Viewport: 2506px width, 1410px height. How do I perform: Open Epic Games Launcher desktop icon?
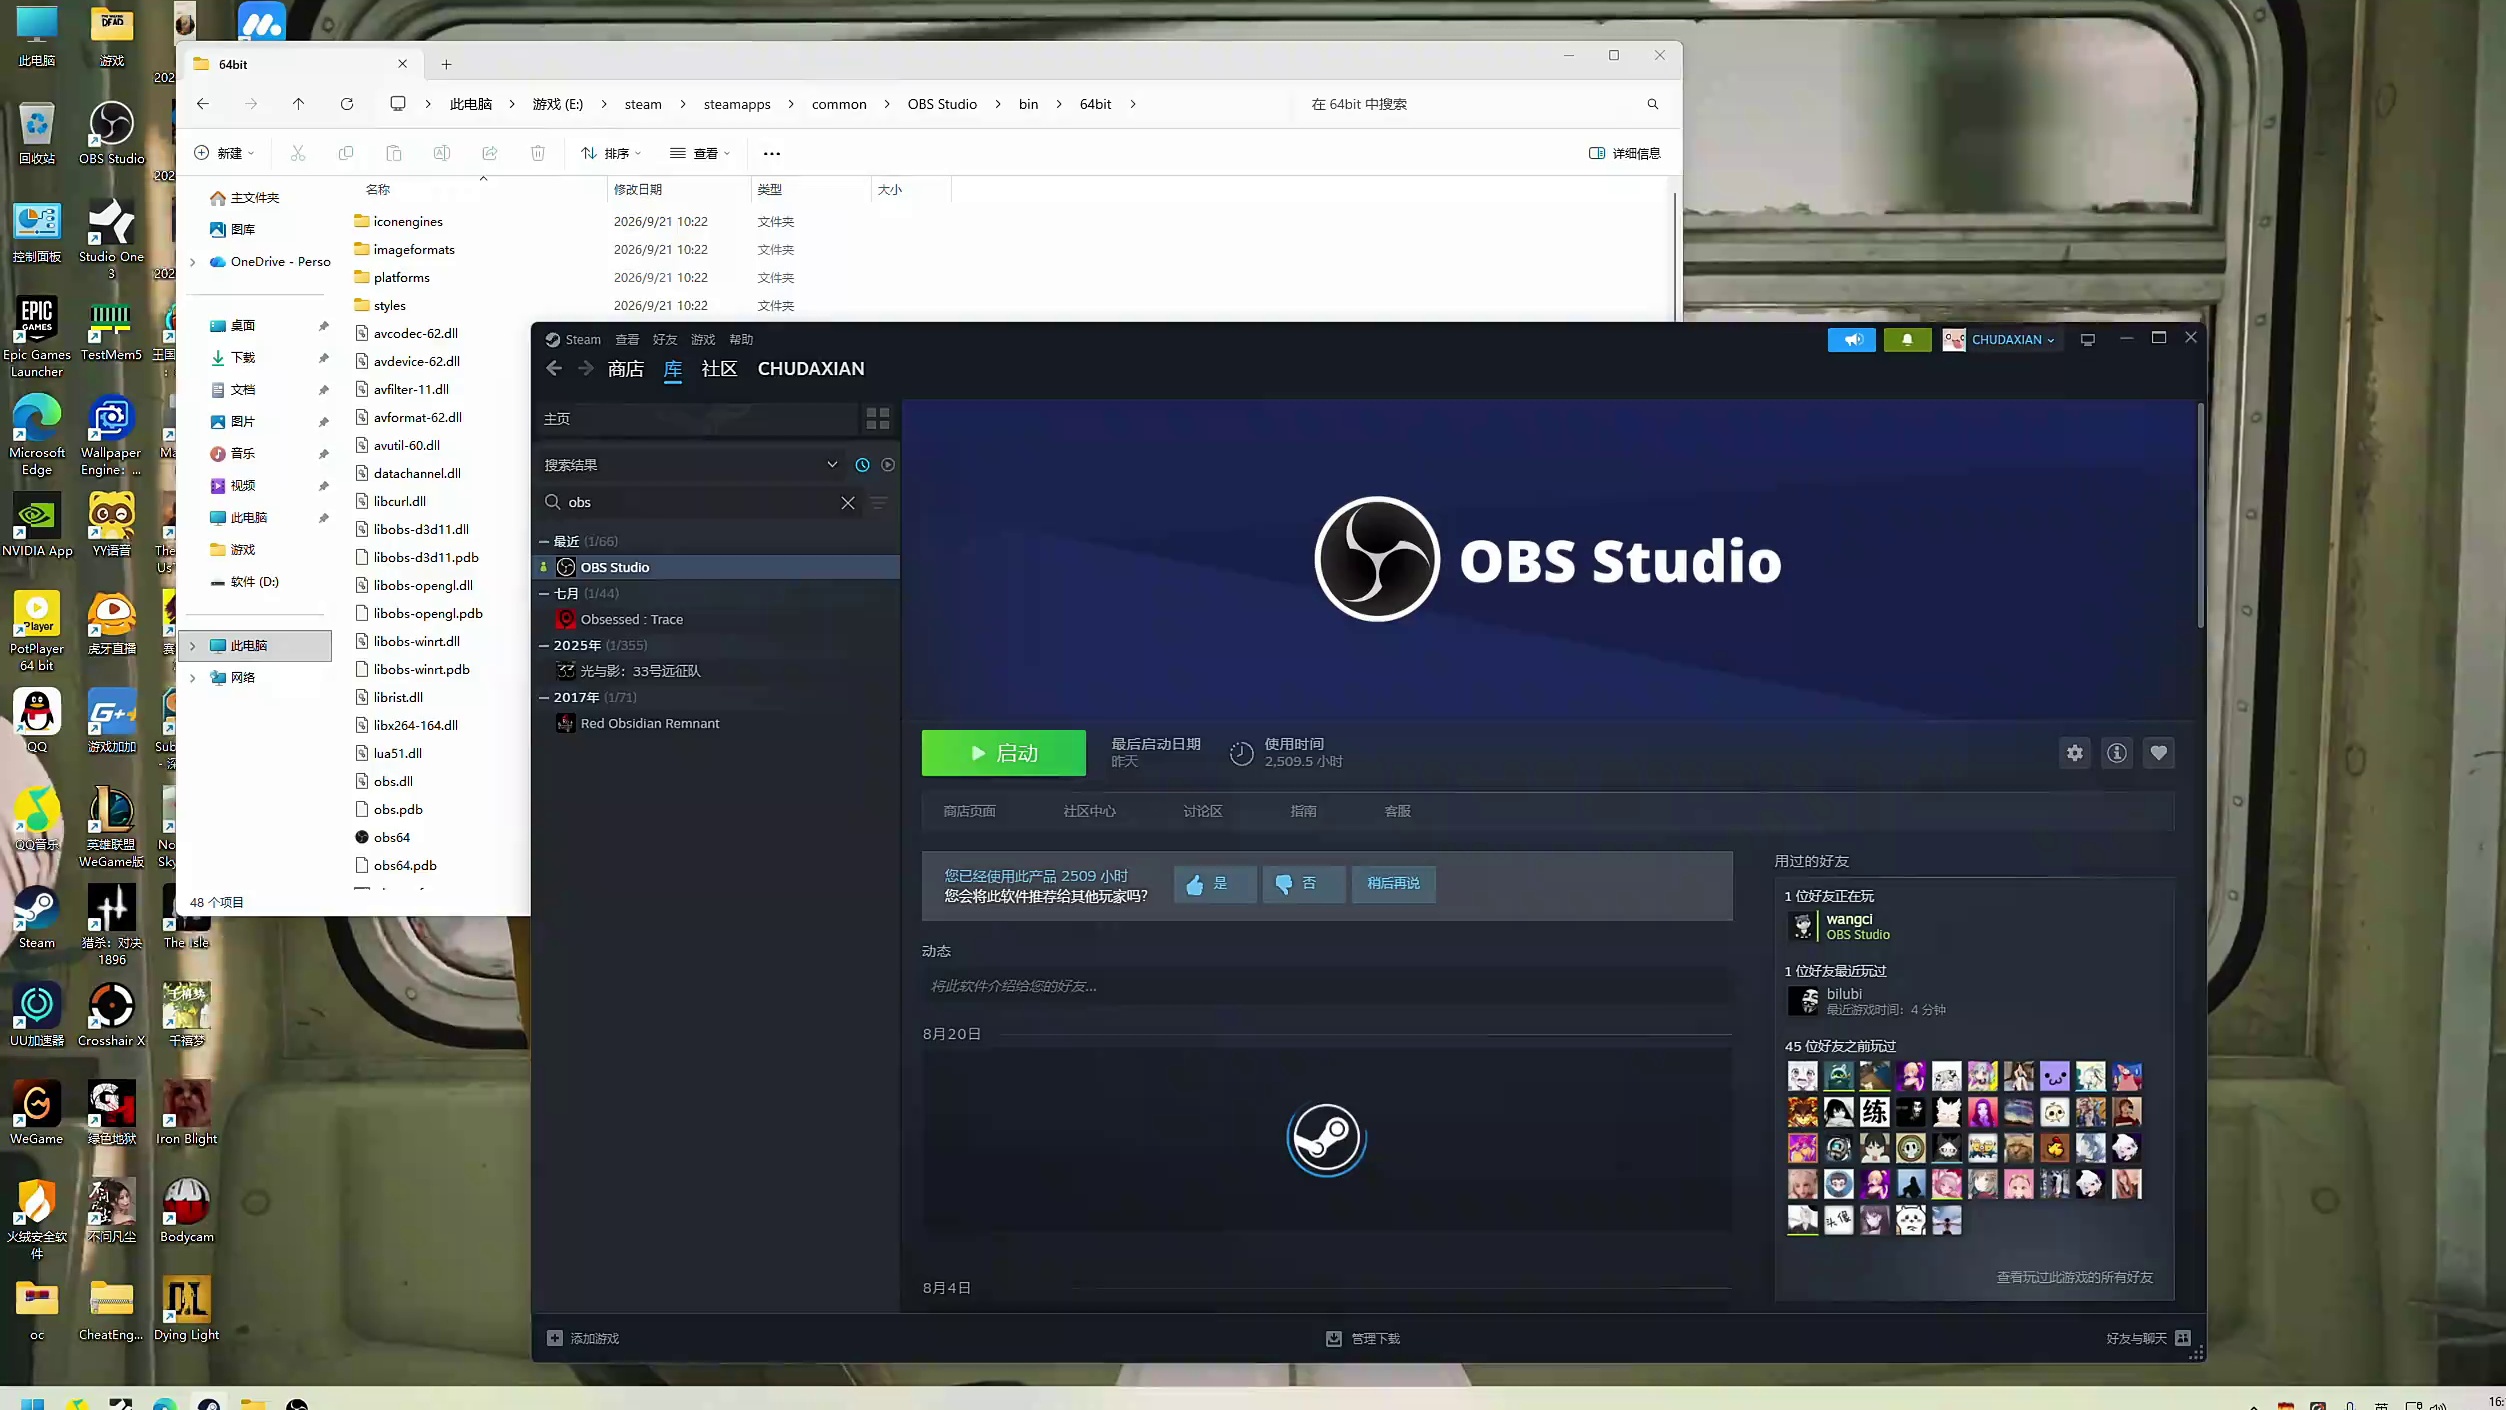tap(37, 337)
